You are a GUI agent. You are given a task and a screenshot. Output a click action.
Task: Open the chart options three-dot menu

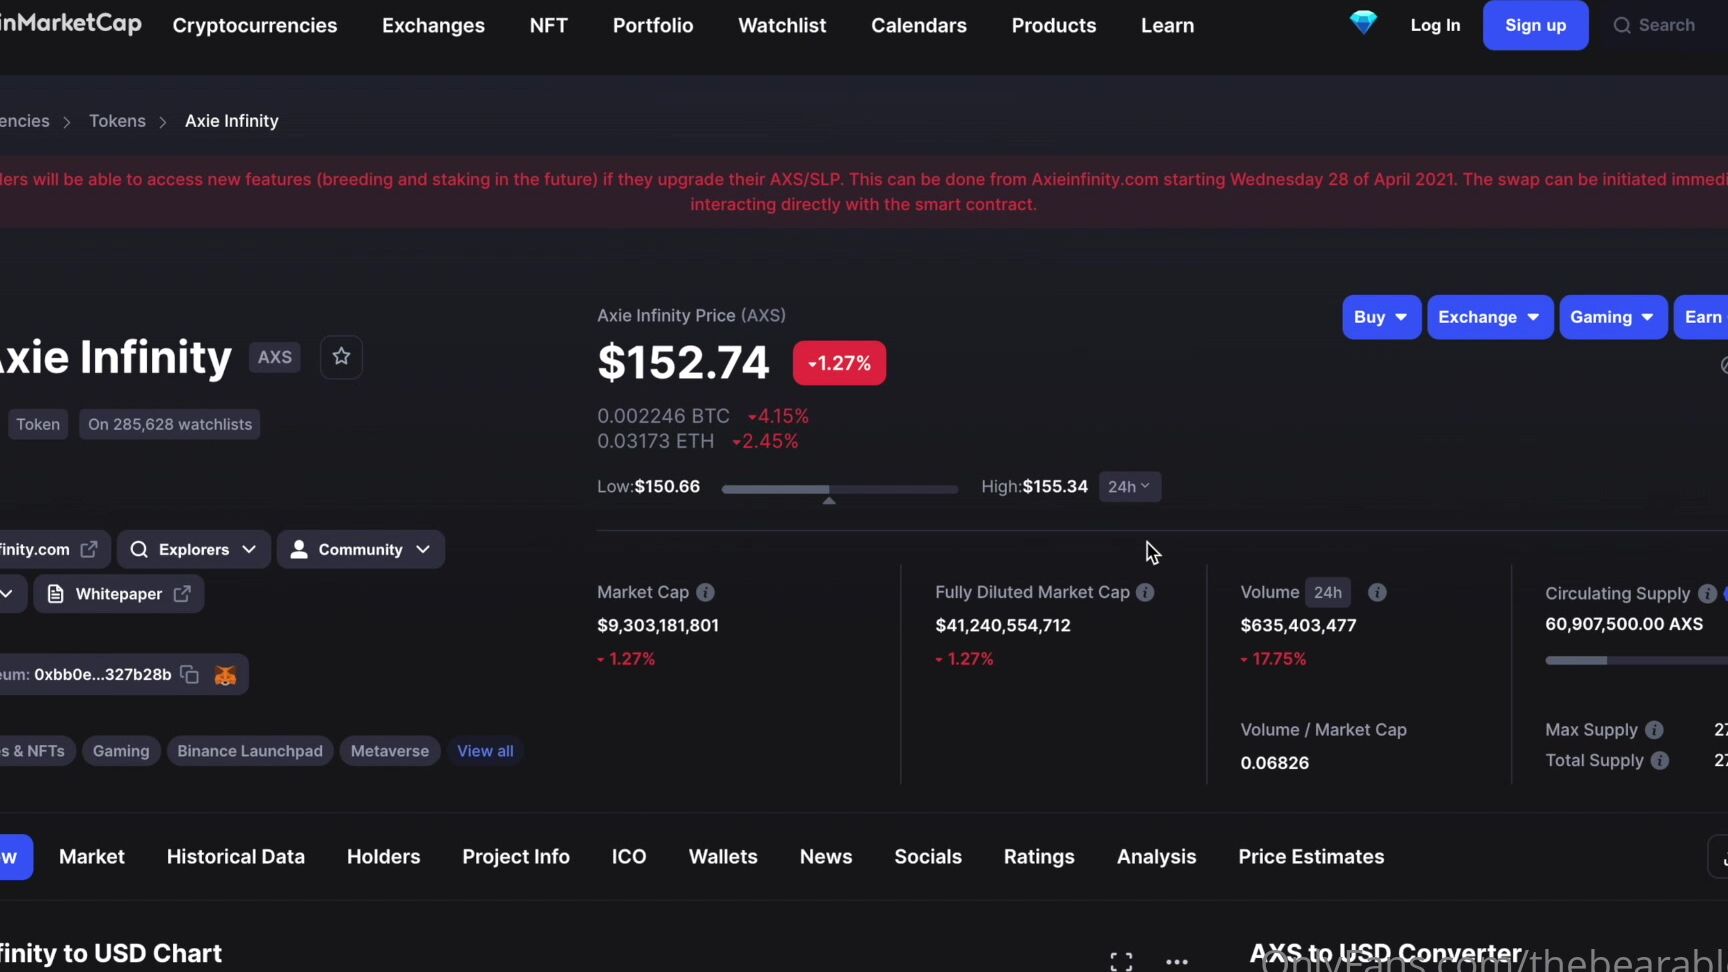tap(1176, 960)
